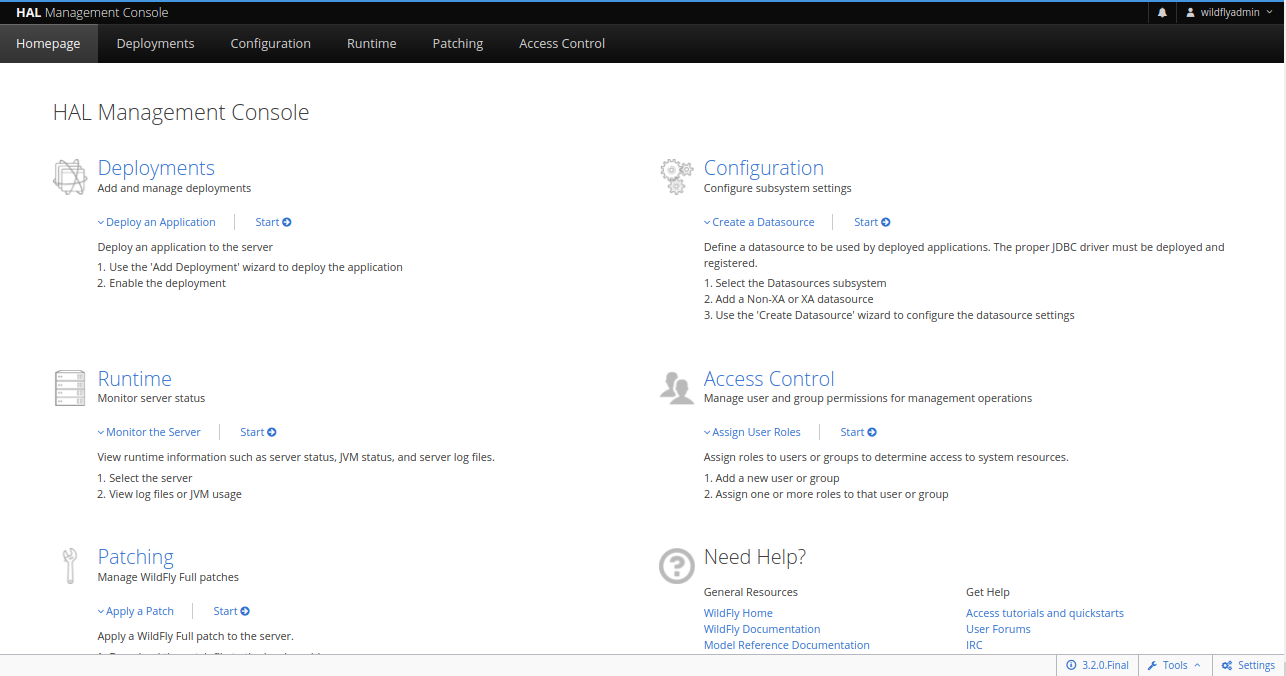Start the Monitor the Server task
The width and height of the screenshot is (1286, 676).
(258, 432)
